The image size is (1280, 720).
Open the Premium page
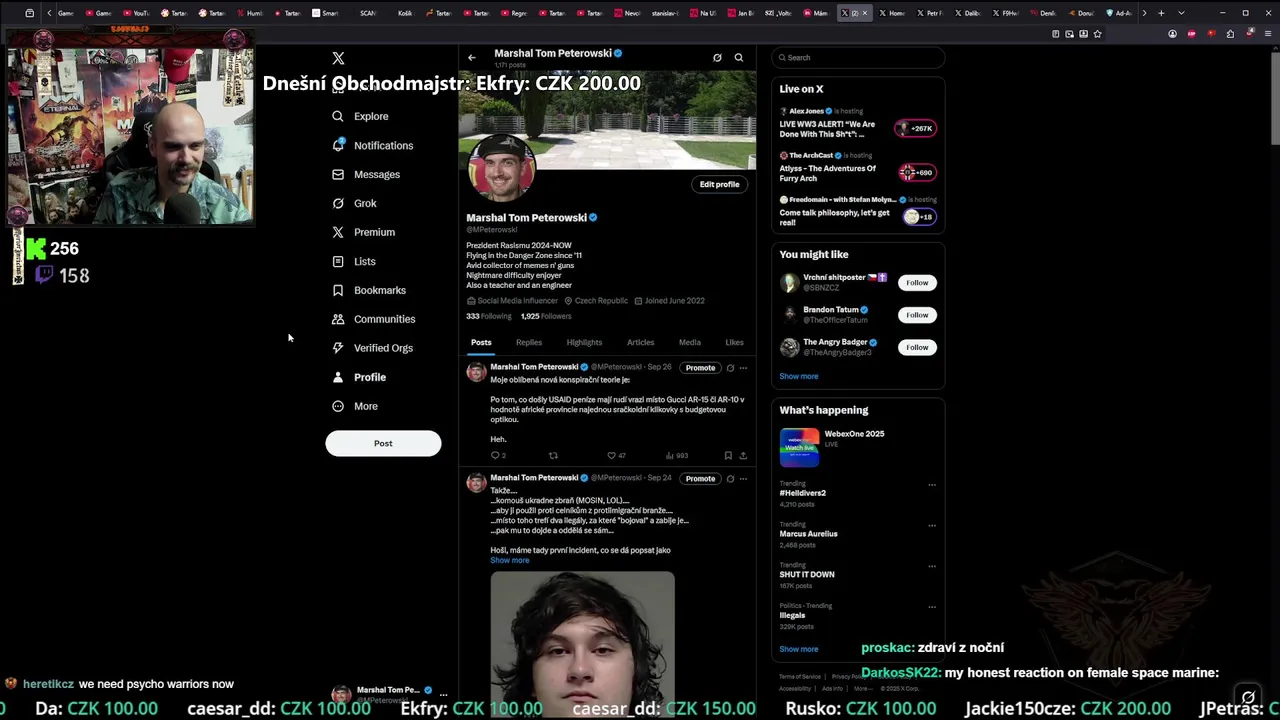364,232
